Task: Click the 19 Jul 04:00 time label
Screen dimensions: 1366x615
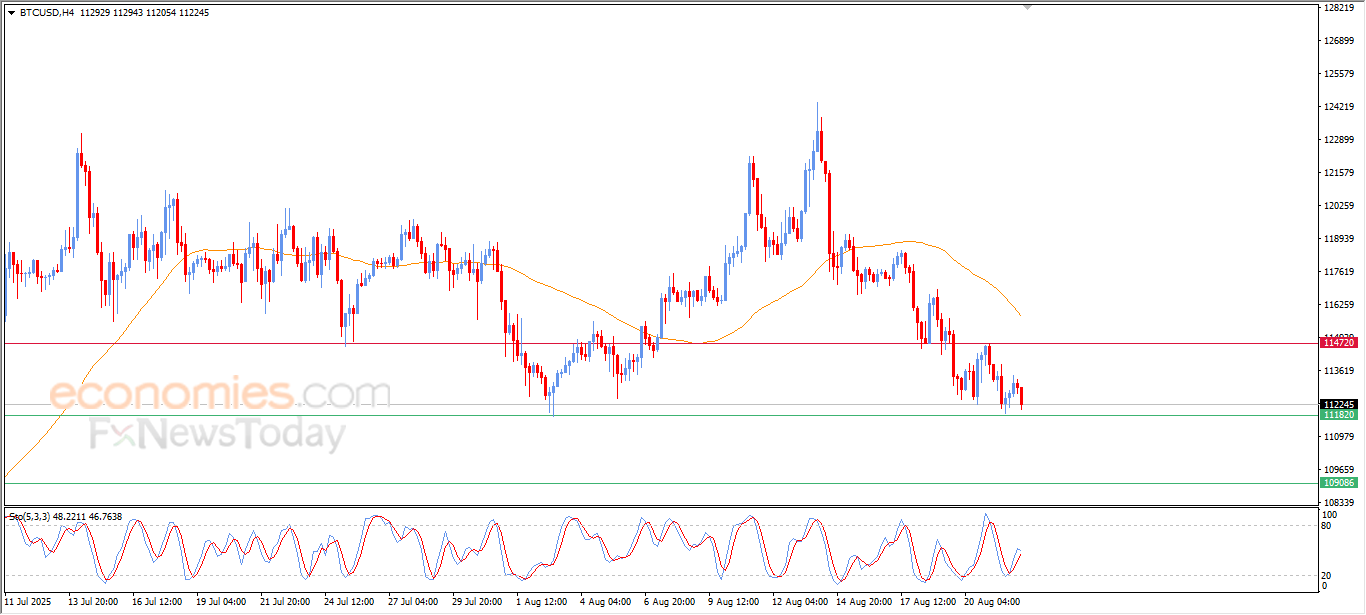Action: click(x=222, y=602)
